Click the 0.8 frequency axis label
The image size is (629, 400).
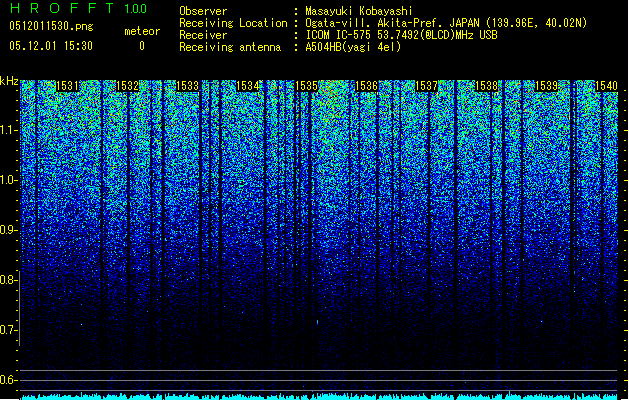[x=8, y=280]
